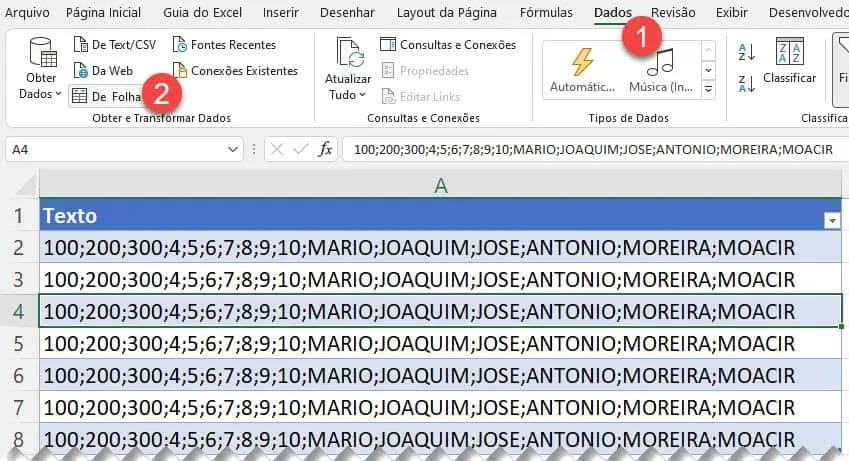Sort ascending with the A-Z icon

point(747,53)
